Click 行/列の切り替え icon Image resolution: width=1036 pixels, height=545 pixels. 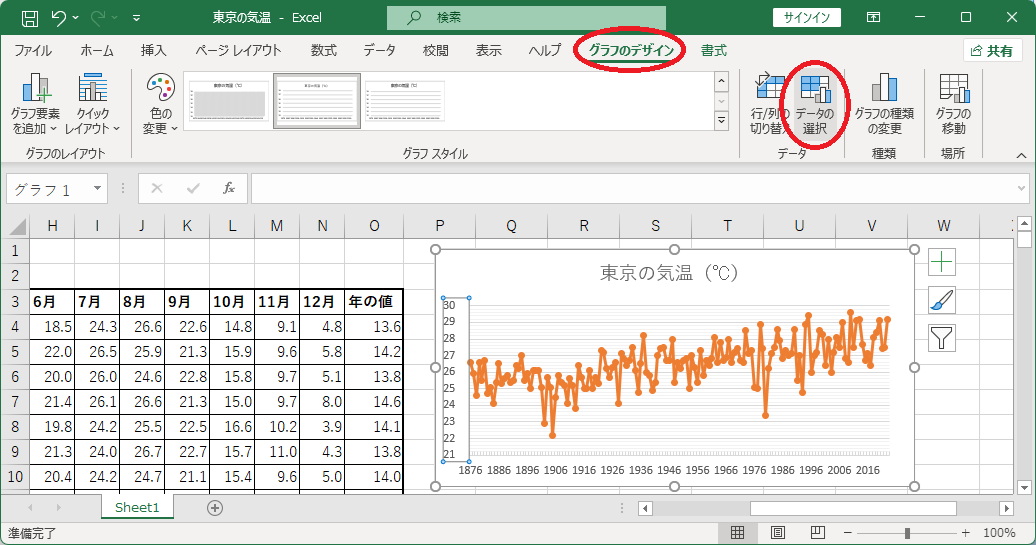(x=769, y=103)
